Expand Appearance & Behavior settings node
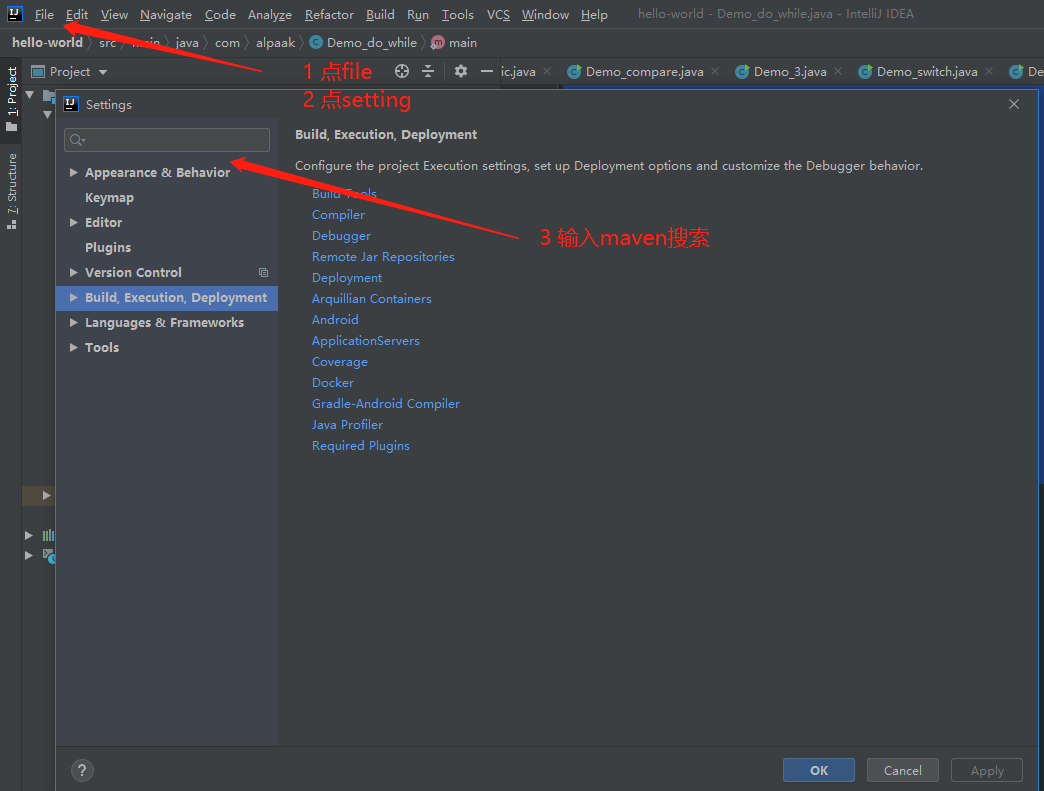 (x=73, y=172)
